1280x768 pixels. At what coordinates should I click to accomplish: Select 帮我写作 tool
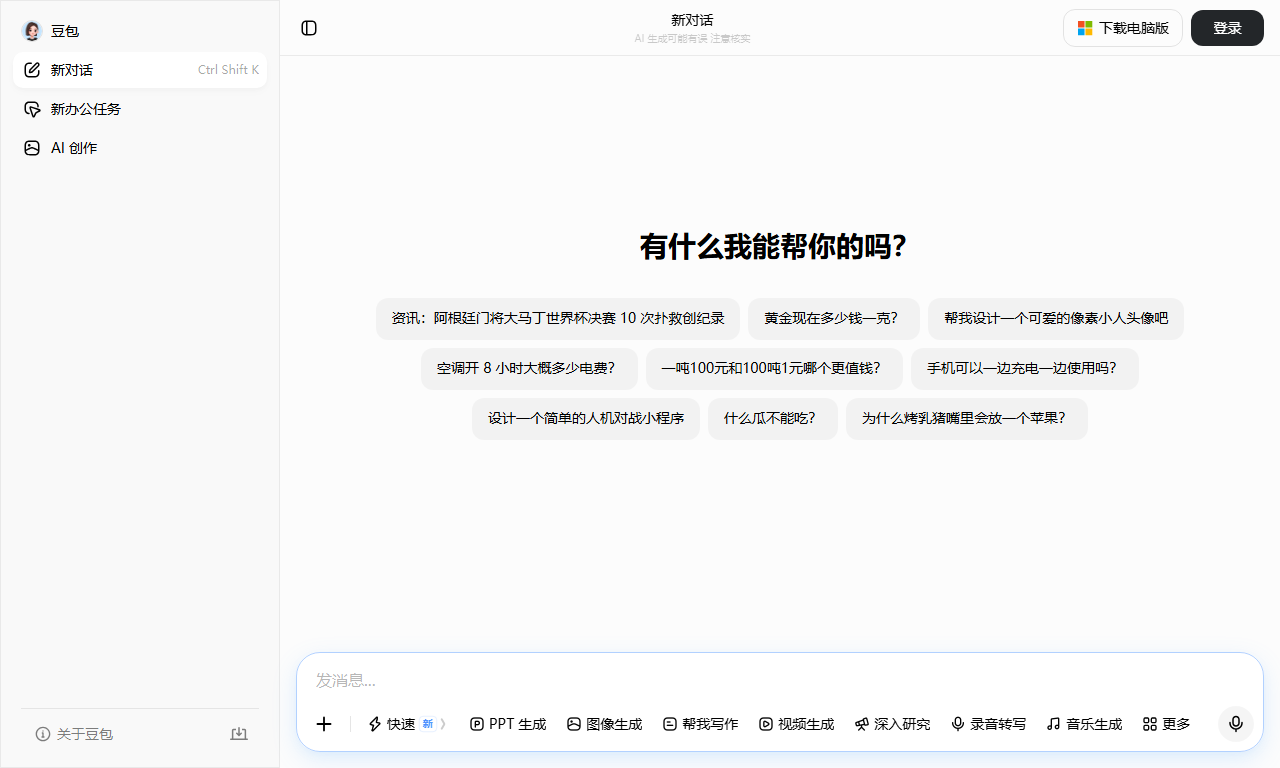pos(701,724)
